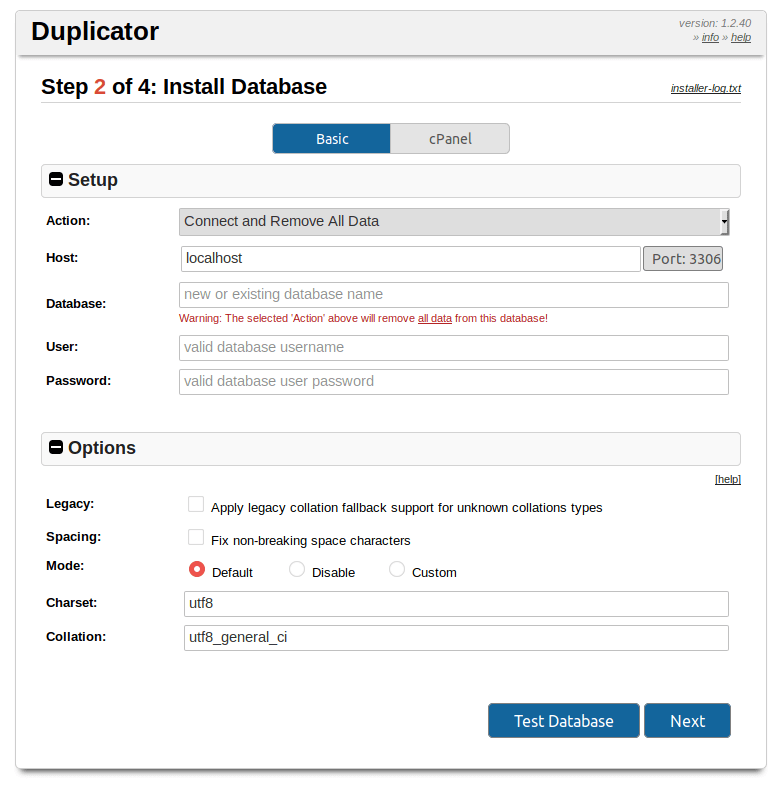Open the Action dropdown list
The height and width of the screenshot is (787, 779).
pos(454,221)
